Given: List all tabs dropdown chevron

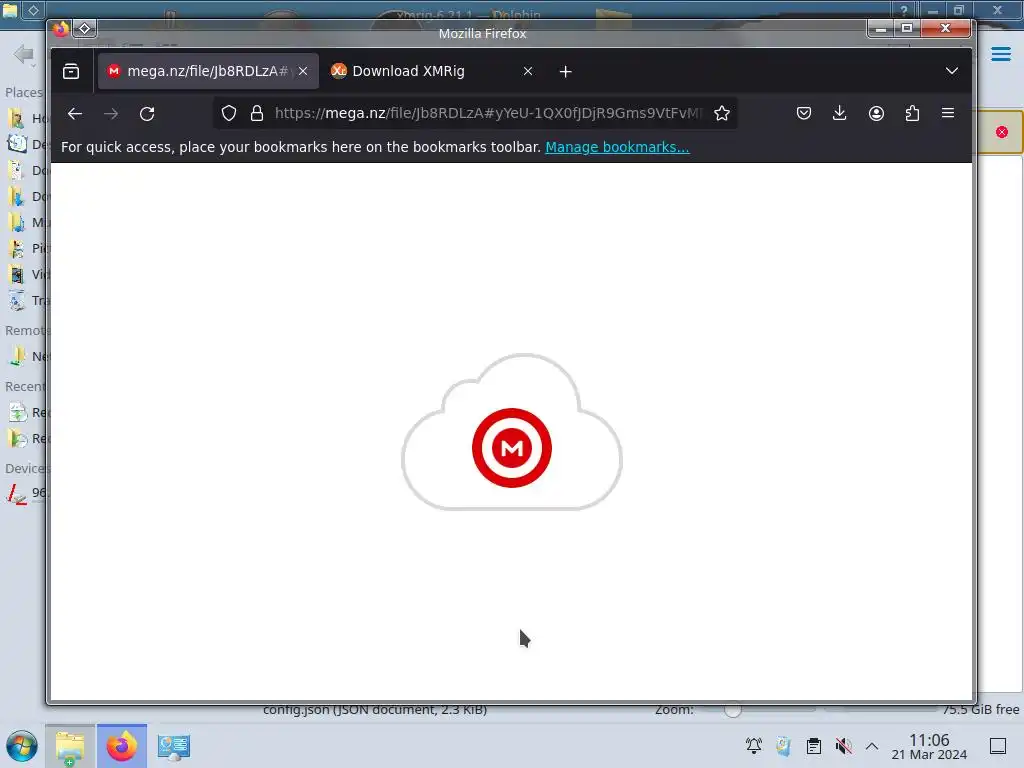Looking at the screenshot, I should tap(952, 71).
